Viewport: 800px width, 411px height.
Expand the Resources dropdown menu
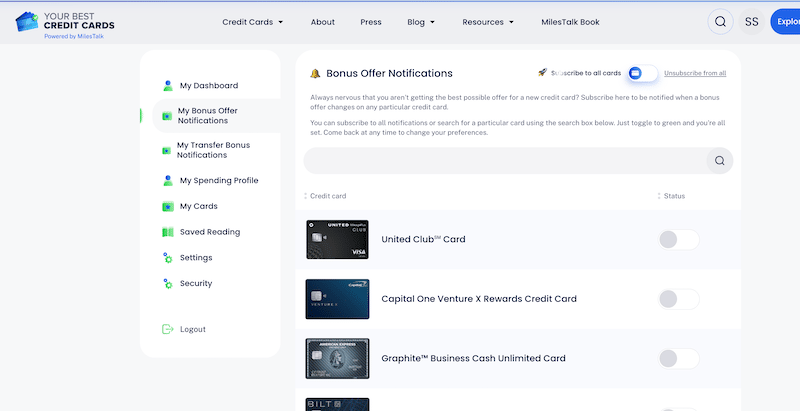[488, 22]
